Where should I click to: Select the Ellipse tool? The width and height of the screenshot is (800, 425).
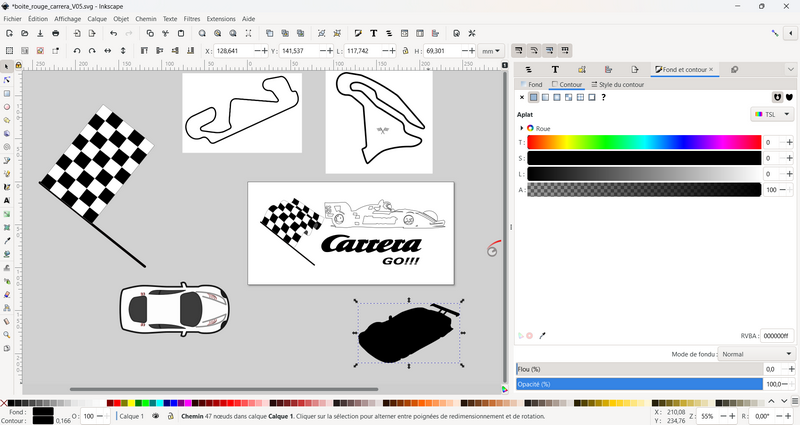[7, 107]
